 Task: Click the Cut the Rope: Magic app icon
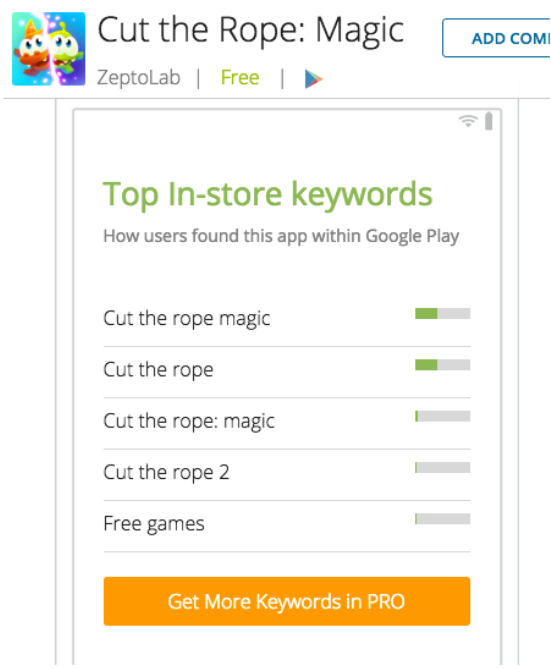(49, 49)
